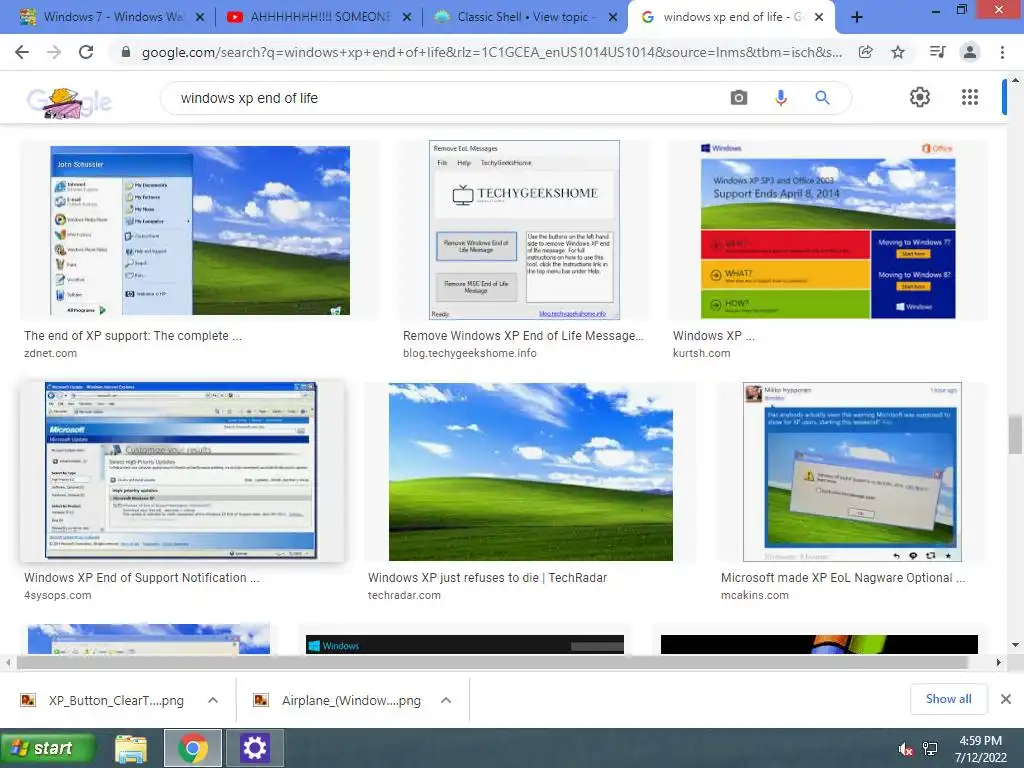Click blog.techygeekshome.info source label
Image resolution: width=1024 pixels, height=768 pixels.
click(470, 353)
